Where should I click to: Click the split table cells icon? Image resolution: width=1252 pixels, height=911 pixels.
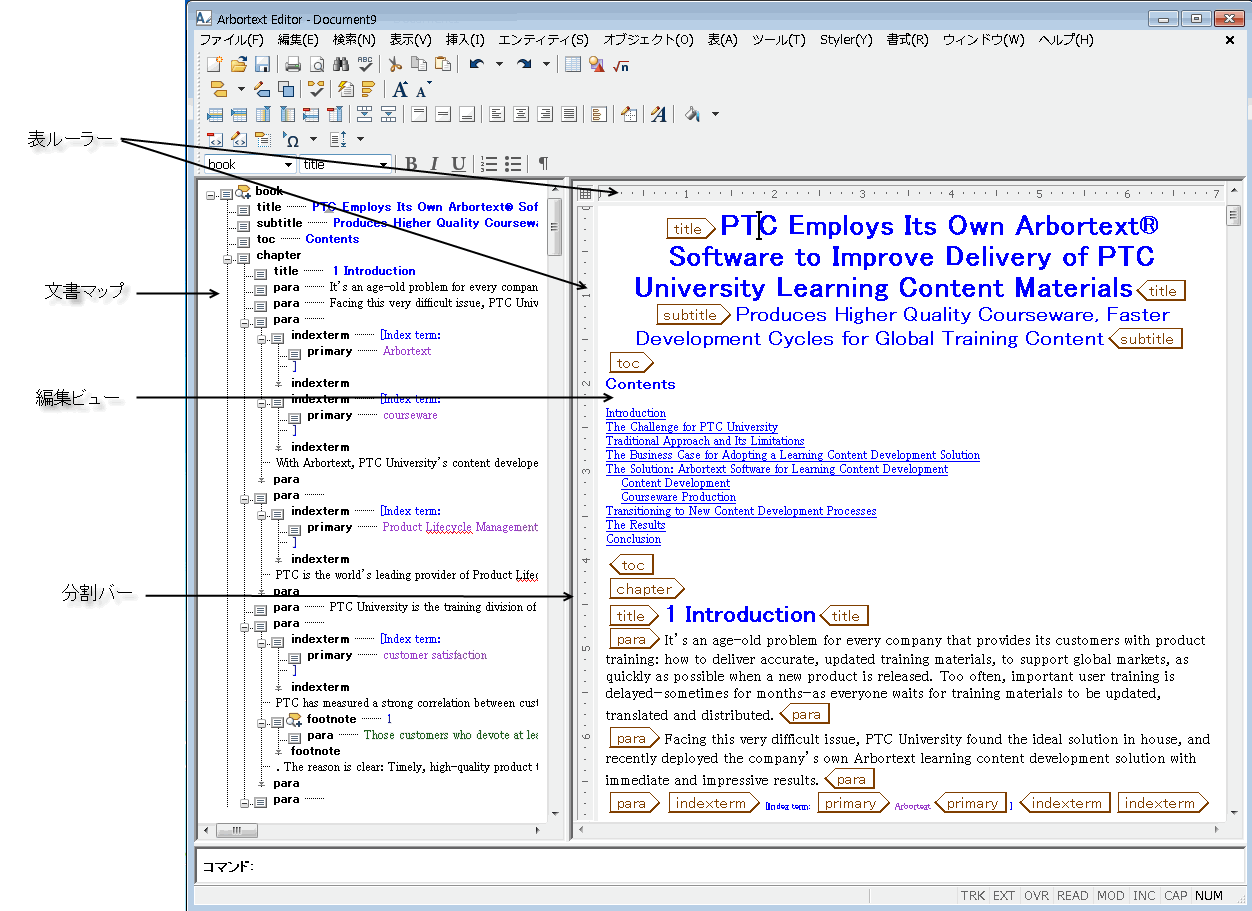click(388, 114)
